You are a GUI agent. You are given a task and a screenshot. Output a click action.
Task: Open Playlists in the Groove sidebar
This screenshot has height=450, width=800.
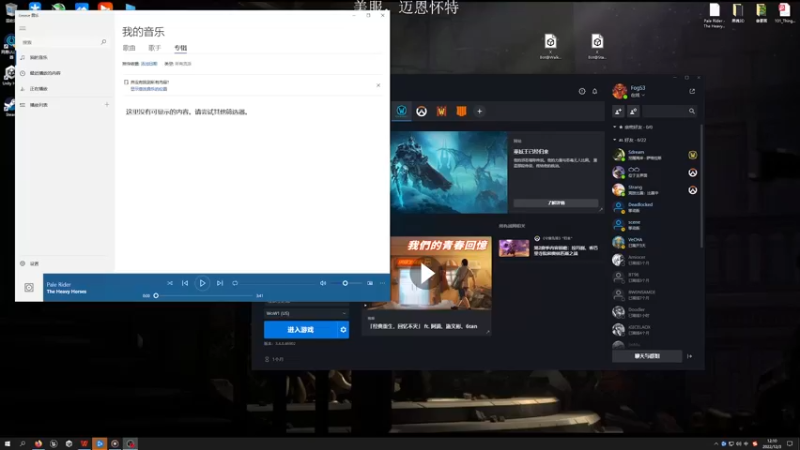[59, 105]
